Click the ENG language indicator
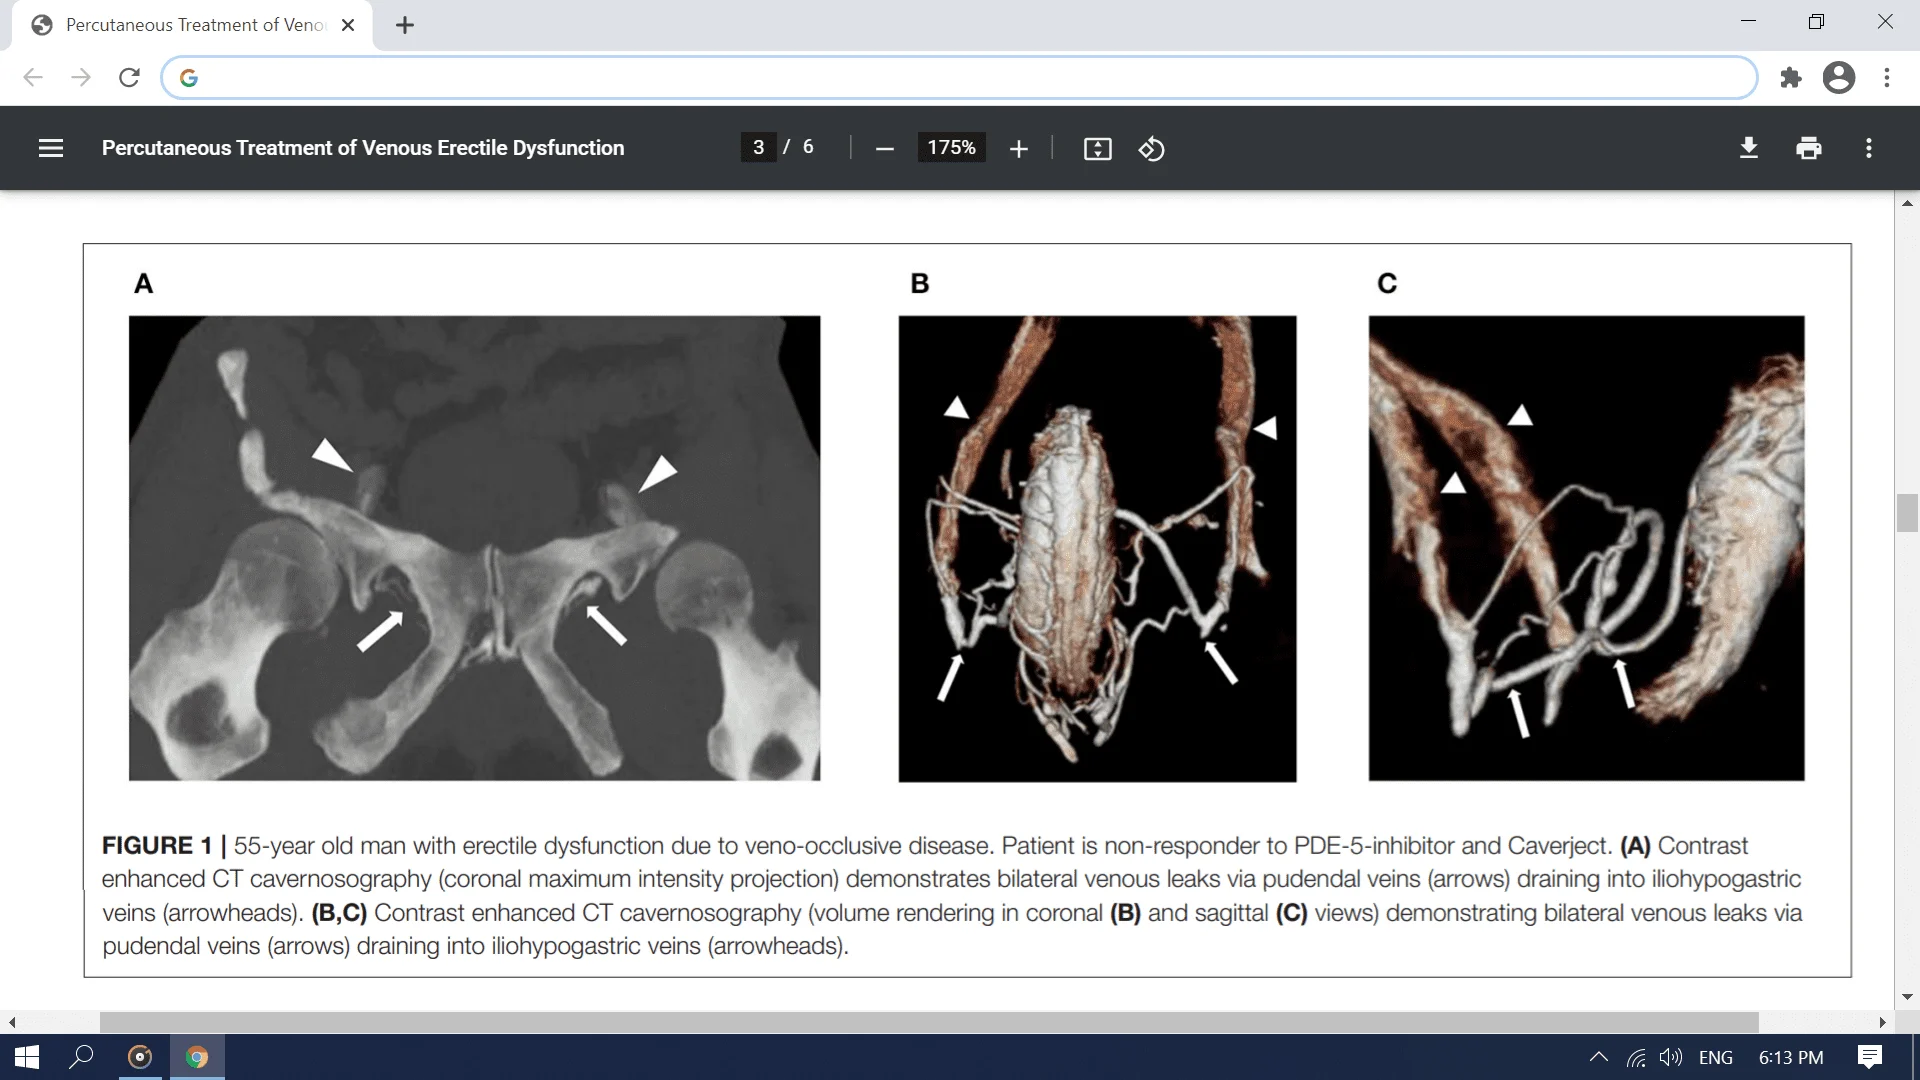 (x=1716, y=1057)
